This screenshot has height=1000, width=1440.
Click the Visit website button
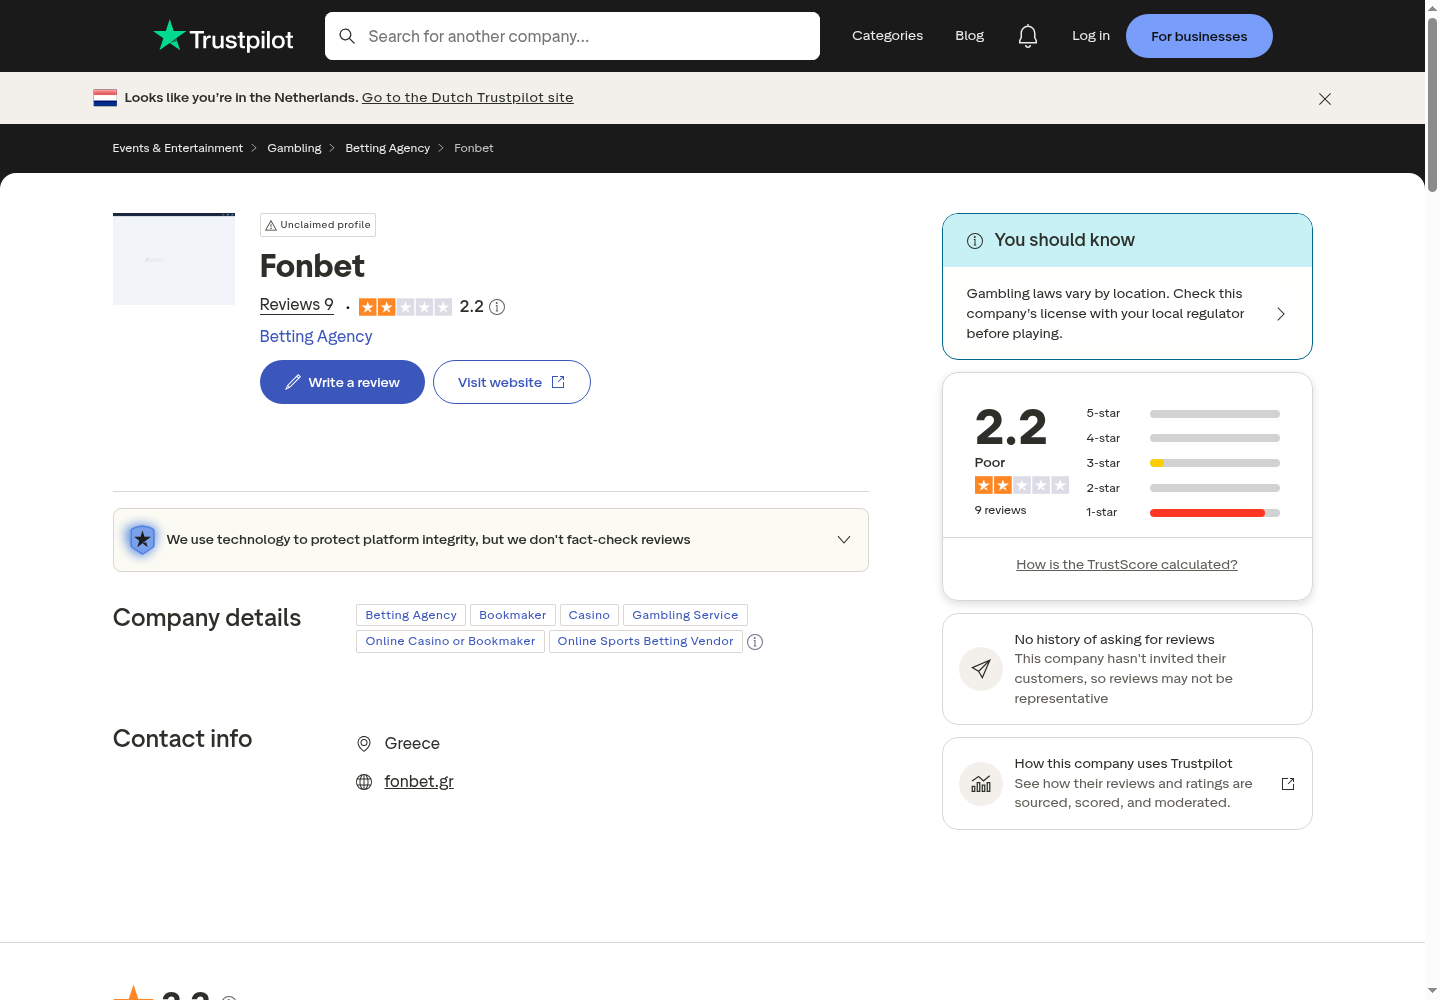pos(512,382)
